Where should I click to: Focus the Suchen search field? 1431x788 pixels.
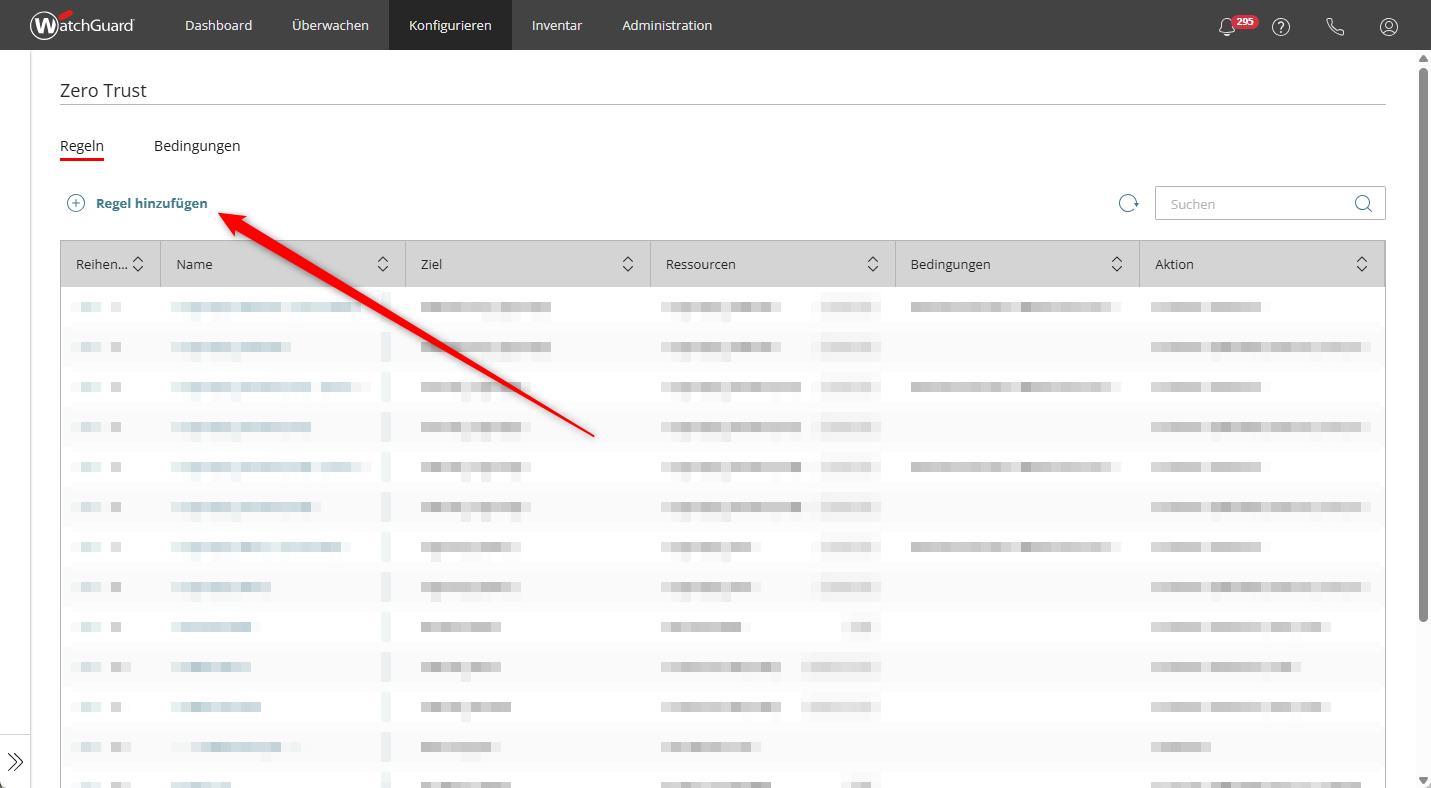[x=1255, y=203]
